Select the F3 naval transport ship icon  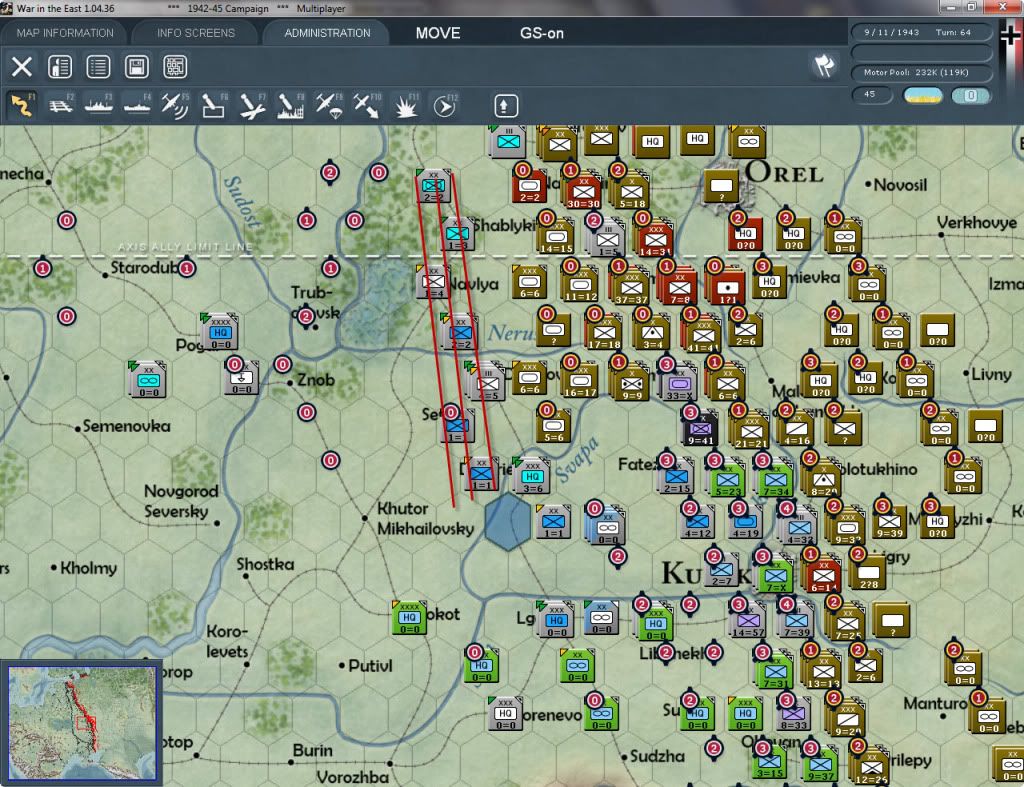click(99, 106)
